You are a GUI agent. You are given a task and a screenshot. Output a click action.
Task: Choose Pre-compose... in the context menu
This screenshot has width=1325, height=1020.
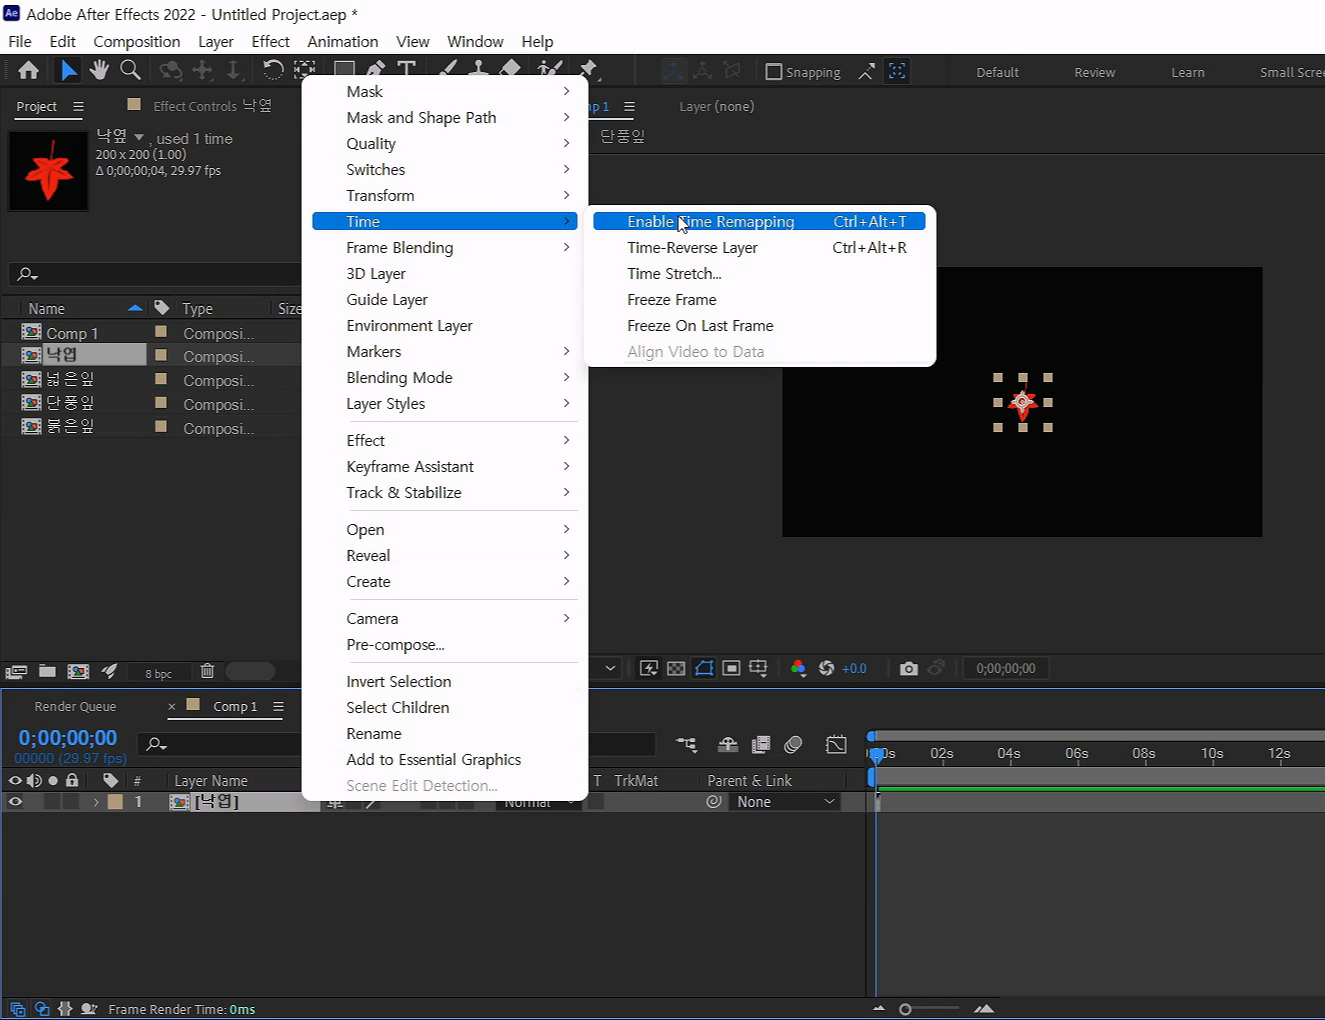445,644
